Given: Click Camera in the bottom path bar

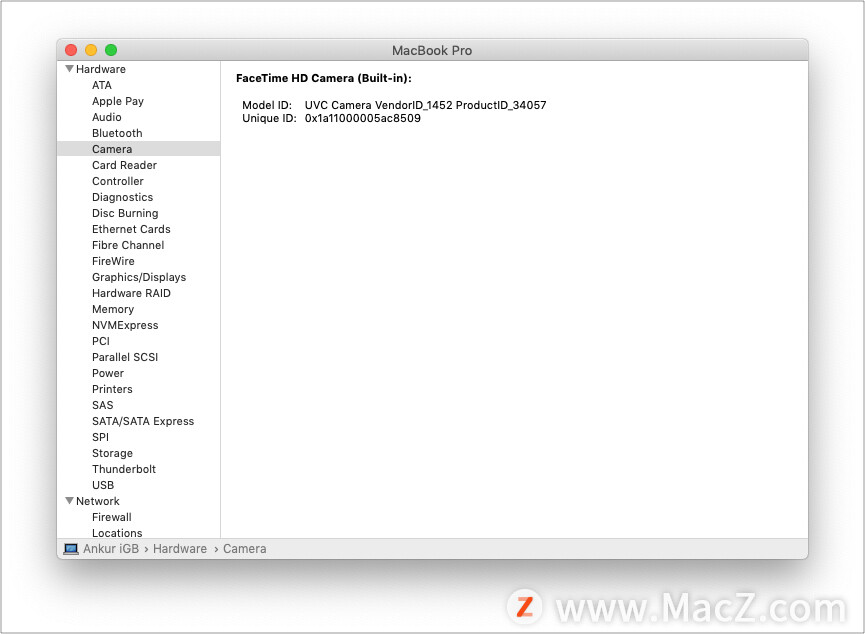Looking at the screenshot, I should (x=244, y=549).
